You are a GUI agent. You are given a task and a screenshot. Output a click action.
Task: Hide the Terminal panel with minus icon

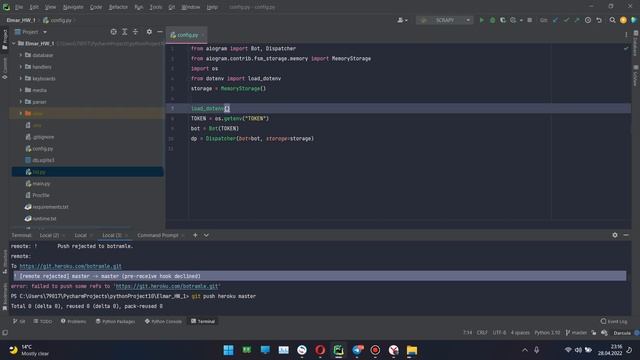pos(626,235)
